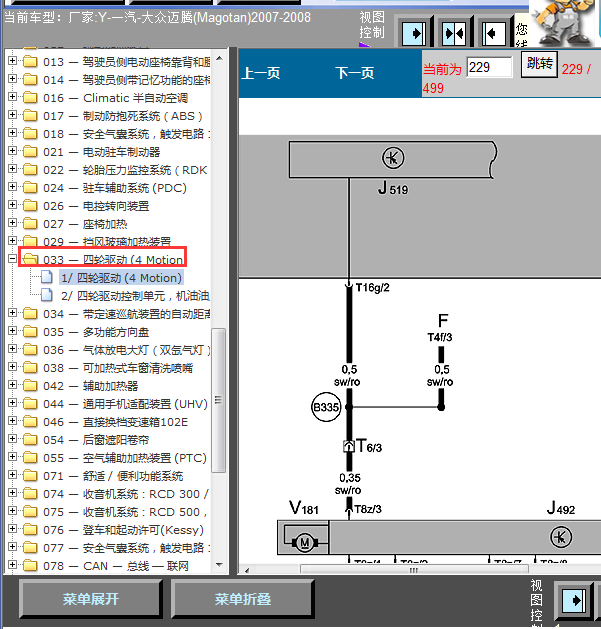Expand the 027 座椅加热 node

[x=12, y=223]
